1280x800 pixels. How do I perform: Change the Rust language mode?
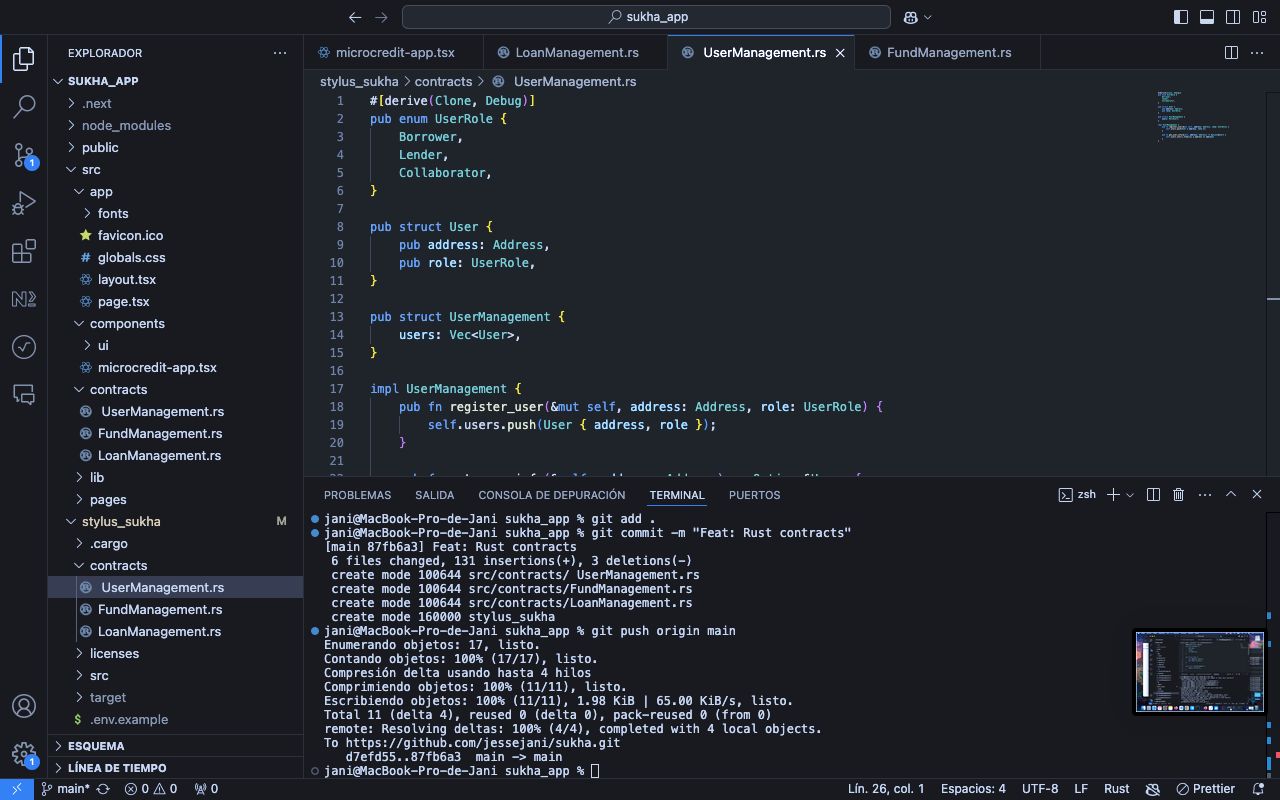[1116, 789]
